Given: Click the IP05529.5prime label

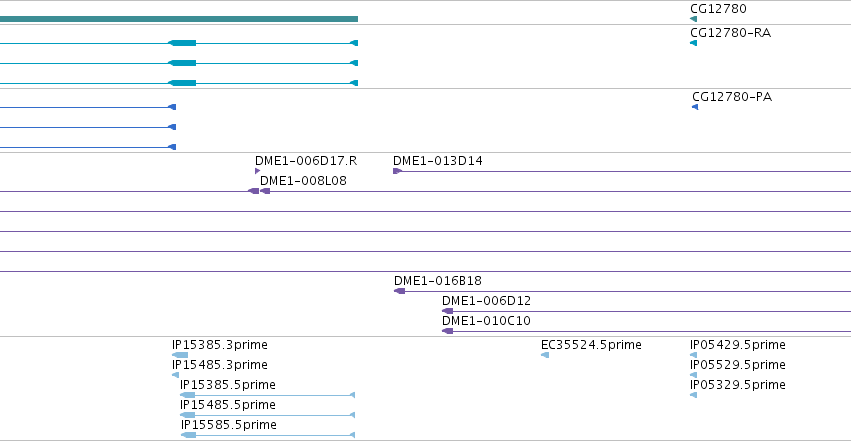Looking at the screenshot, I should [x=738, y=365].
